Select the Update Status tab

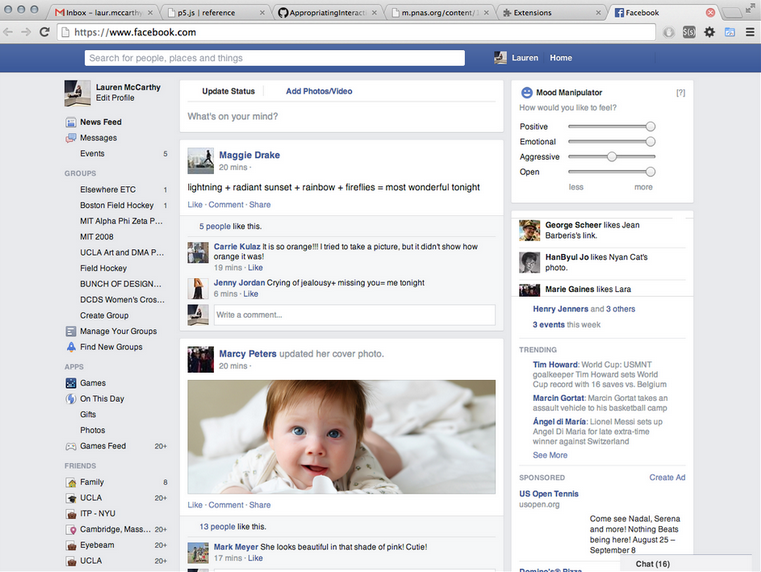[228, 91]
